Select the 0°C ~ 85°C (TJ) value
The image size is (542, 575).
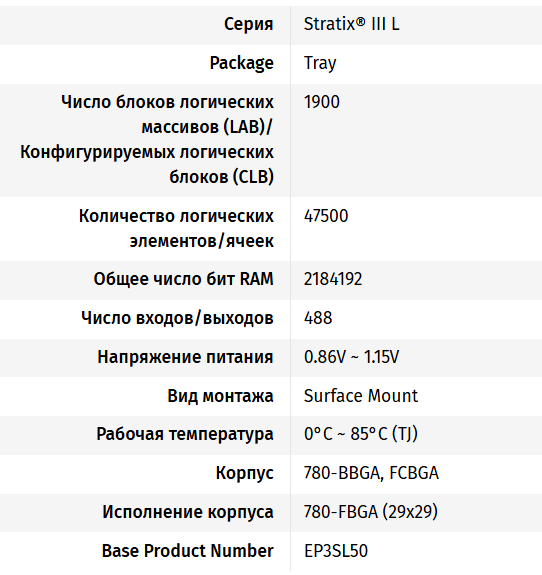(361, 434)
